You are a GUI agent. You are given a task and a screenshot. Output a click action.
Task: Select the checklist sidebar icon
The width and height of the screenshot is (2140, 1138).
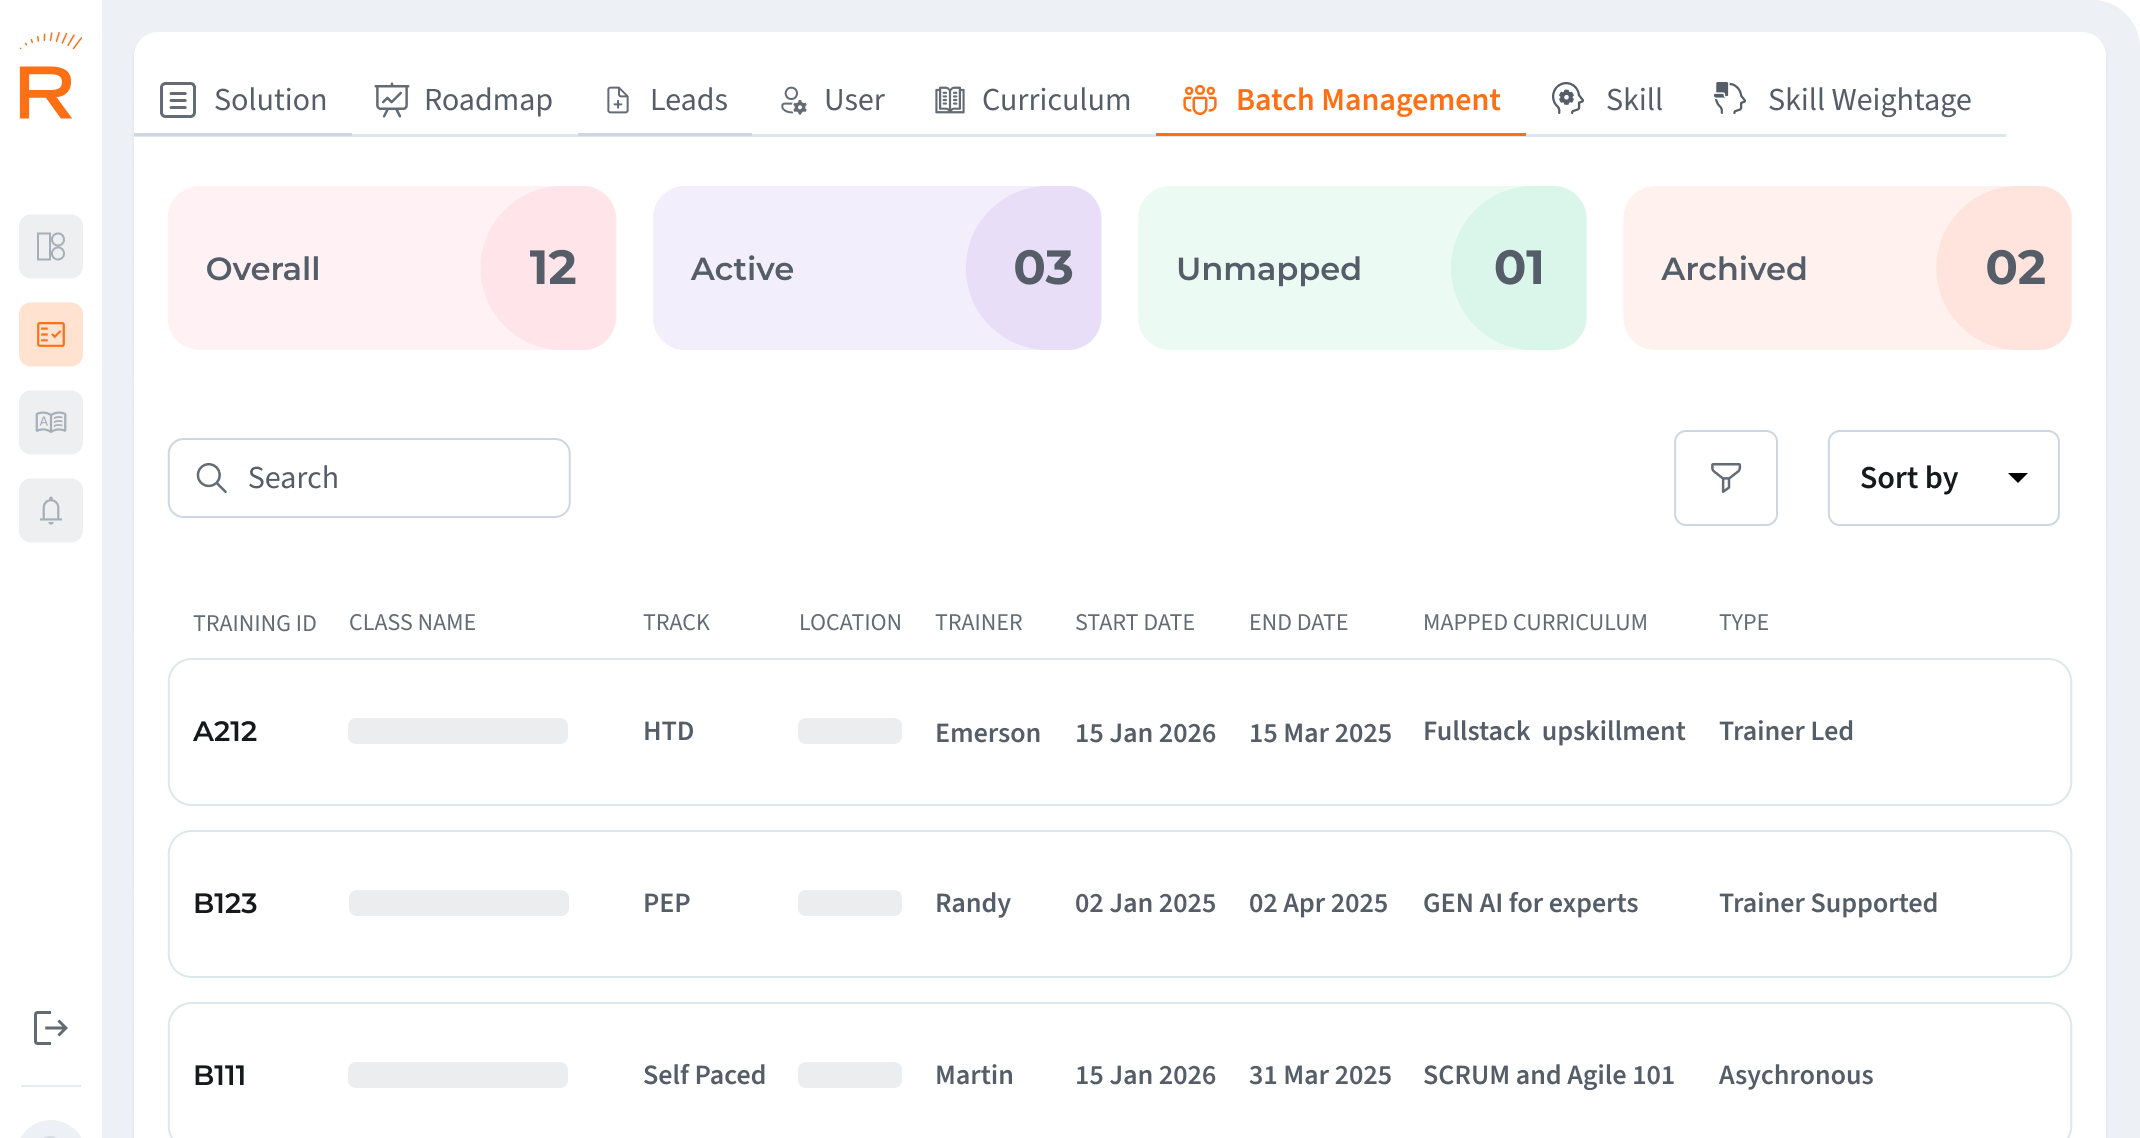(51, 334)
